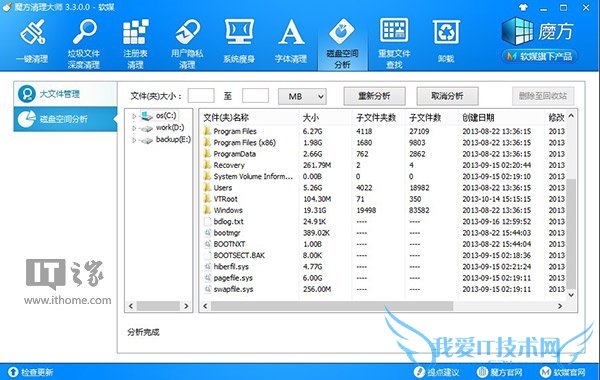Open the MB size unit dropdown
600x380 pixels.
point(302,96)
